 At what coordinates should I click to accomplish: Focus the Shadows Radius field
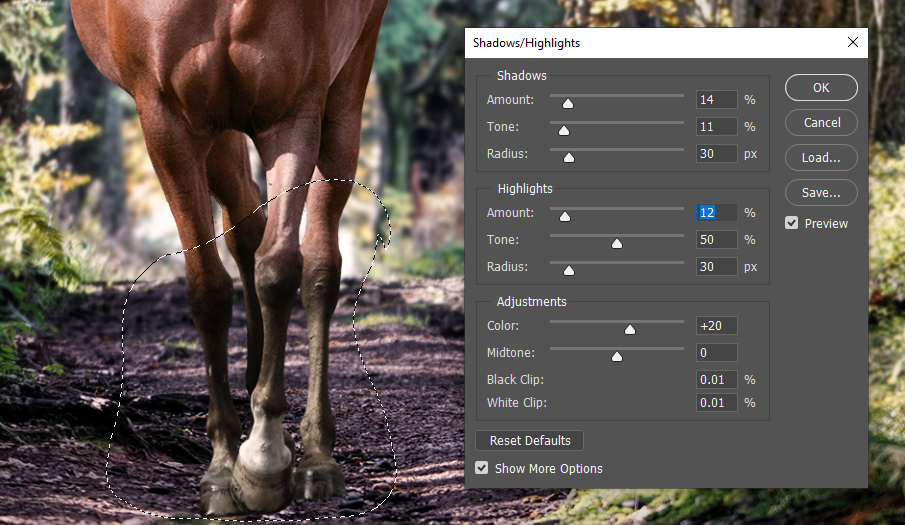(x=716, y=154)
